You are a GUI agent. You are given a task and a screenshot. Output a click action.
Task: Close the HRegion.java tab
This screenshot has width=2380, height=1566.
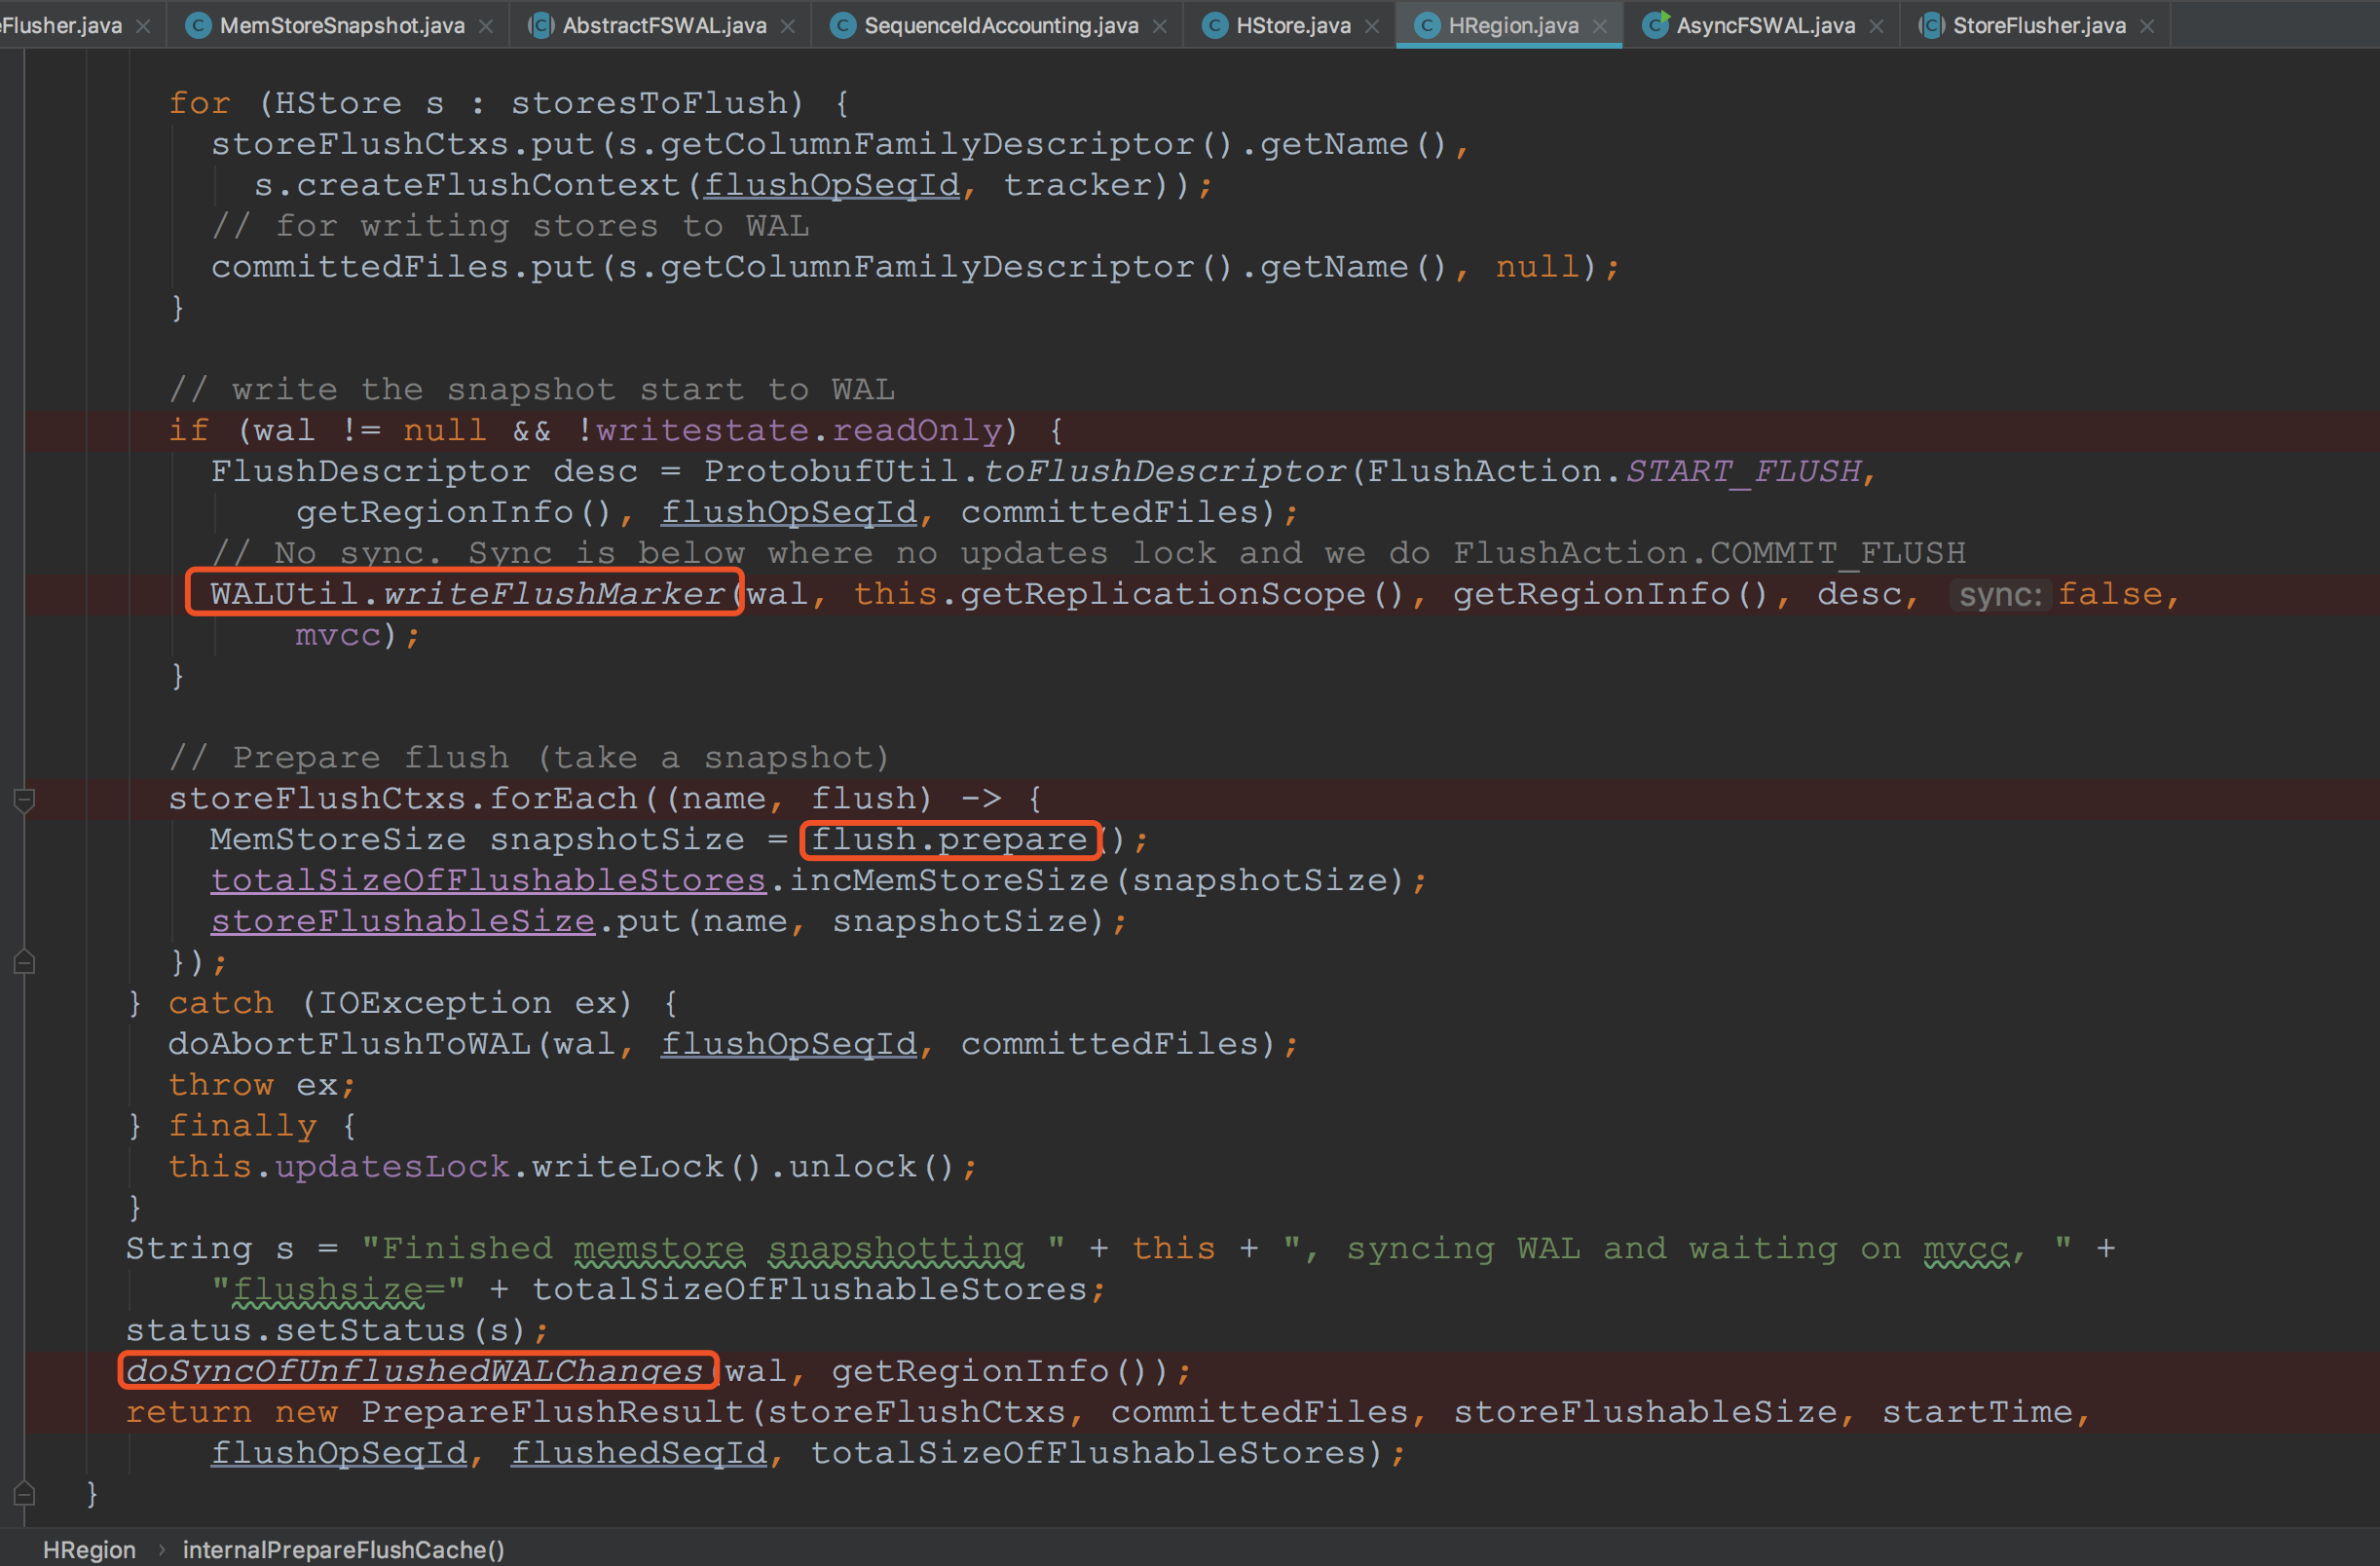point(1601,27)
